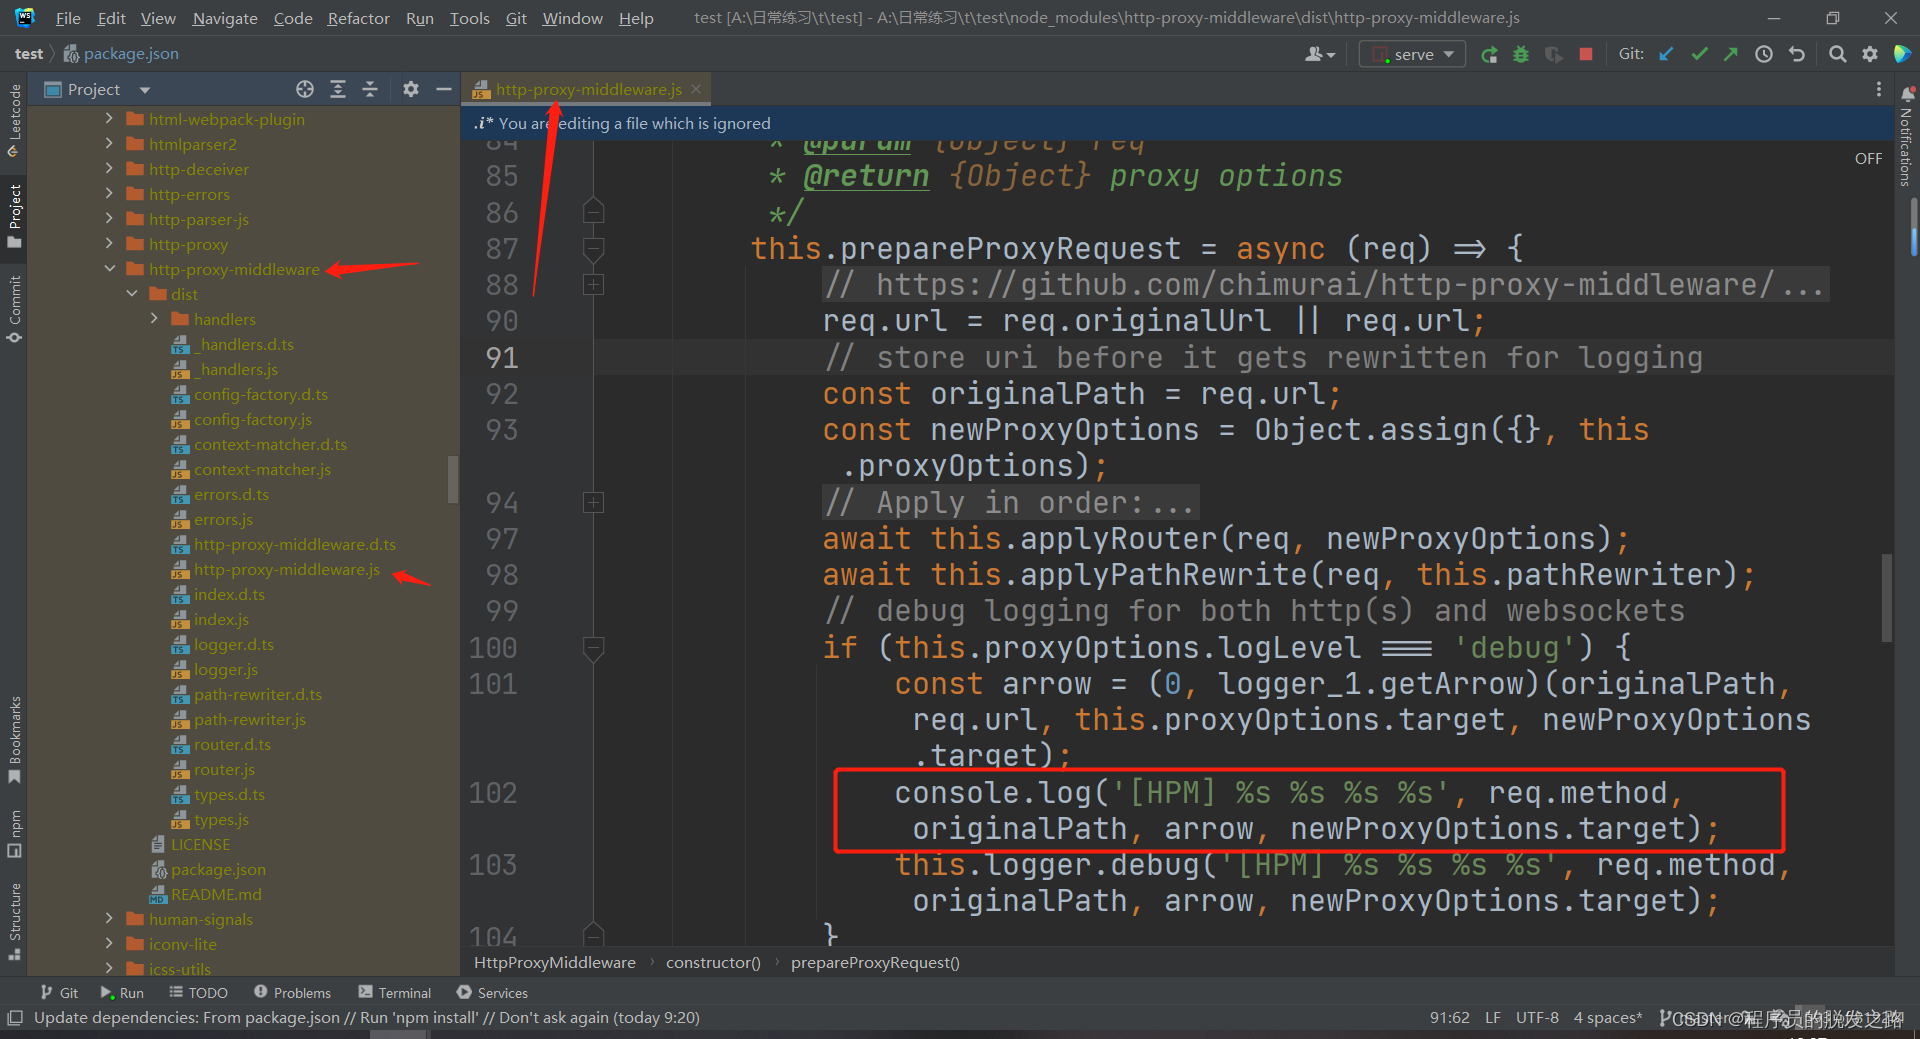Open the Navigate menu
Screen dimensions: 1920x1039
click(x=225, y=18)
